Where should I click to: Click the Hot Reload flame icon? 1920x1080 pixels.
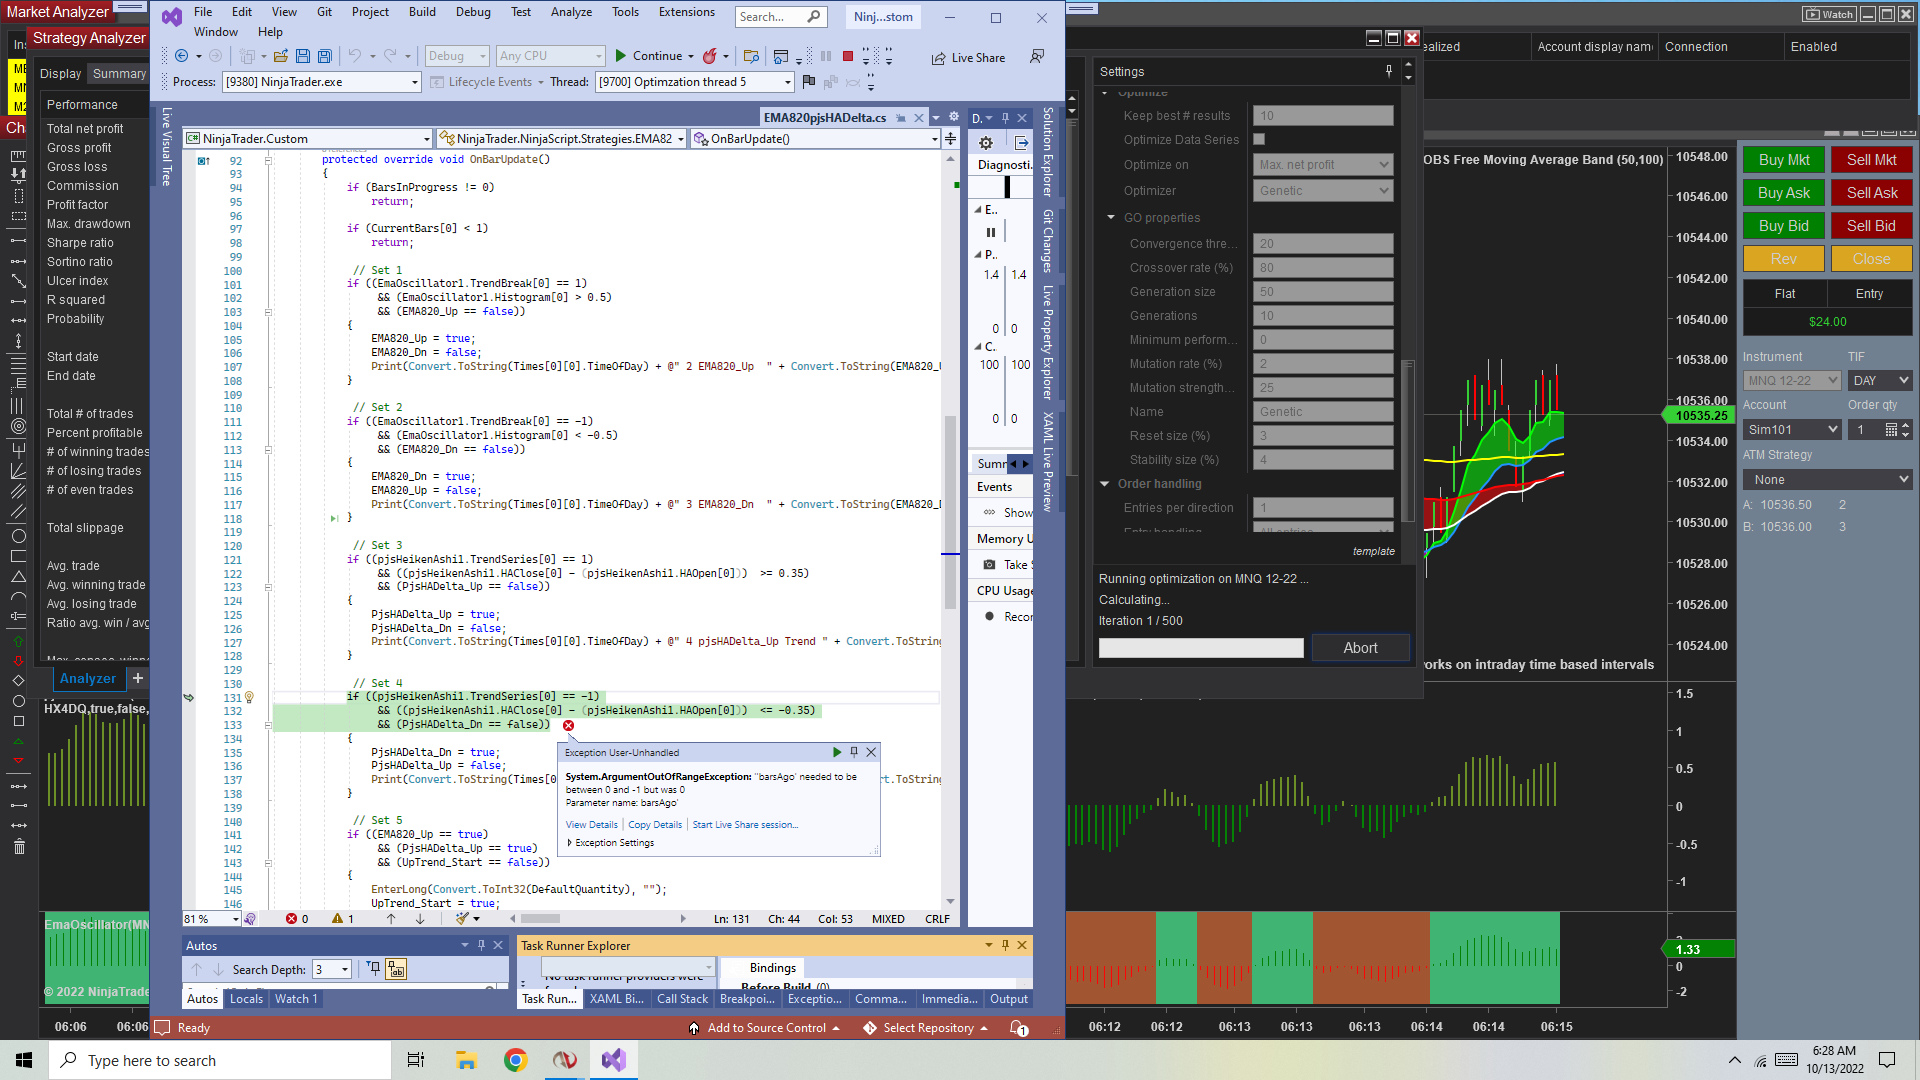710,57
